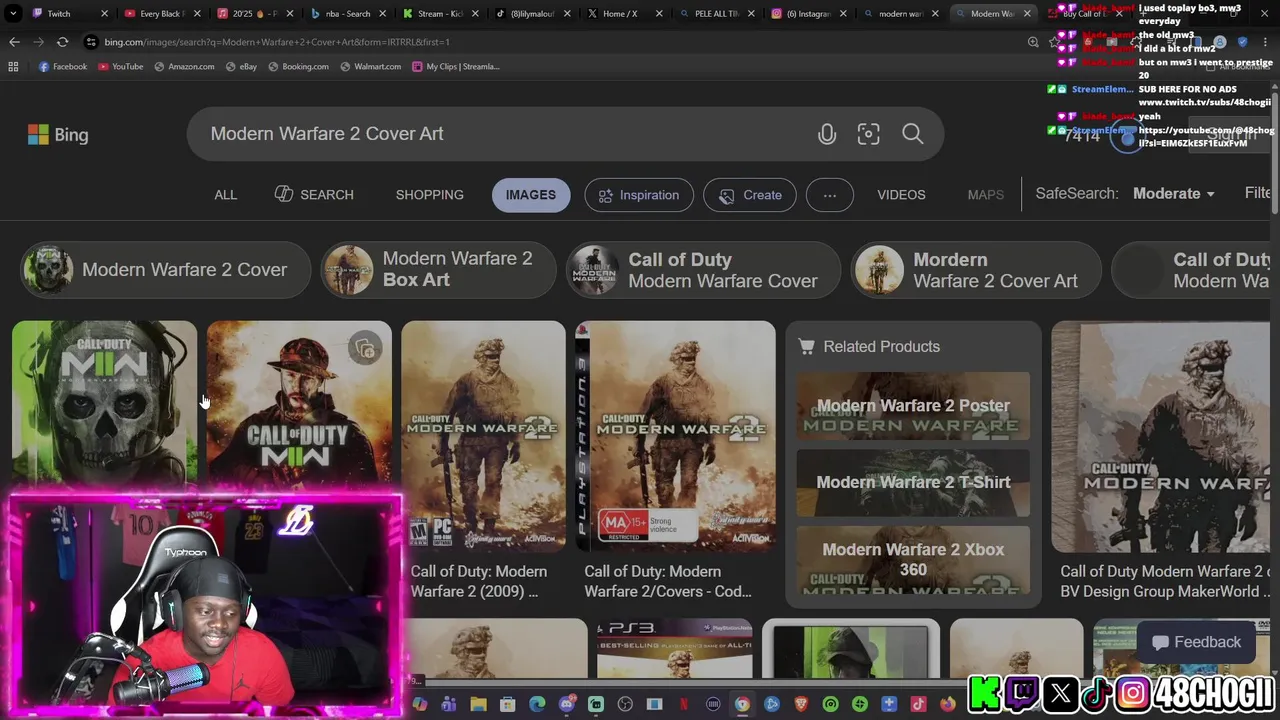This screenshot has width=1280, height=720.
Task: Select Mordern Warfare 2 Cover Art chip
Action: (976, 270)
